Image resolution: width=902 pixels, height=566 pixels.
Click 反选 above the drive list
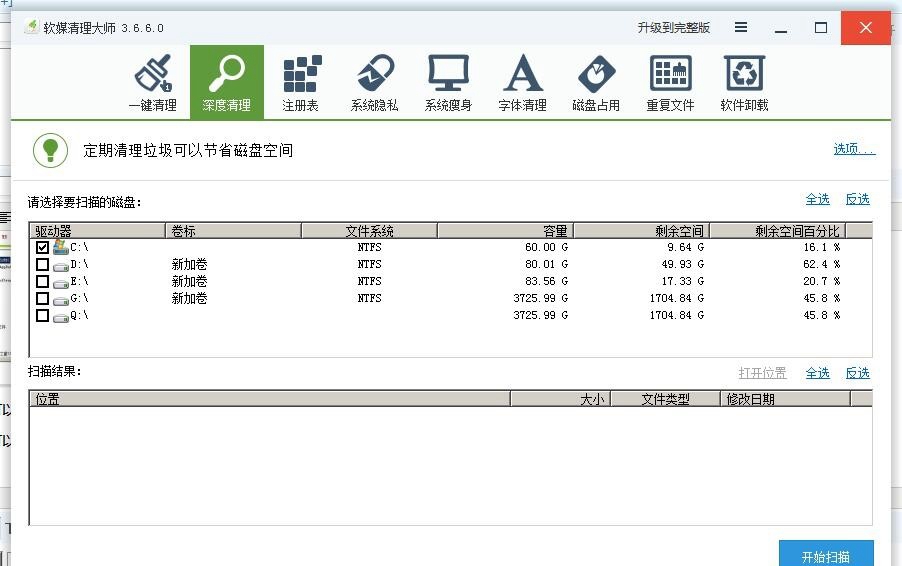[857, 199]
